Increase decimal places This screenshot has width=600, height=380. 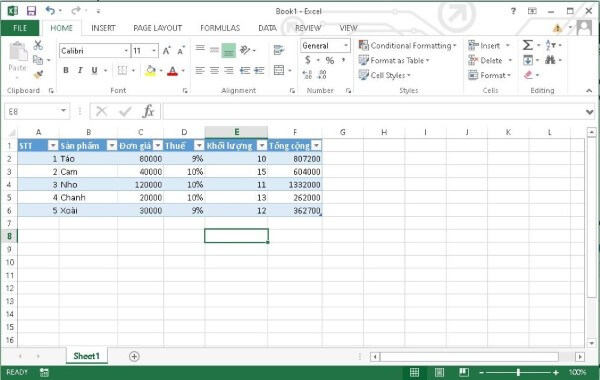tap(307, 75)
